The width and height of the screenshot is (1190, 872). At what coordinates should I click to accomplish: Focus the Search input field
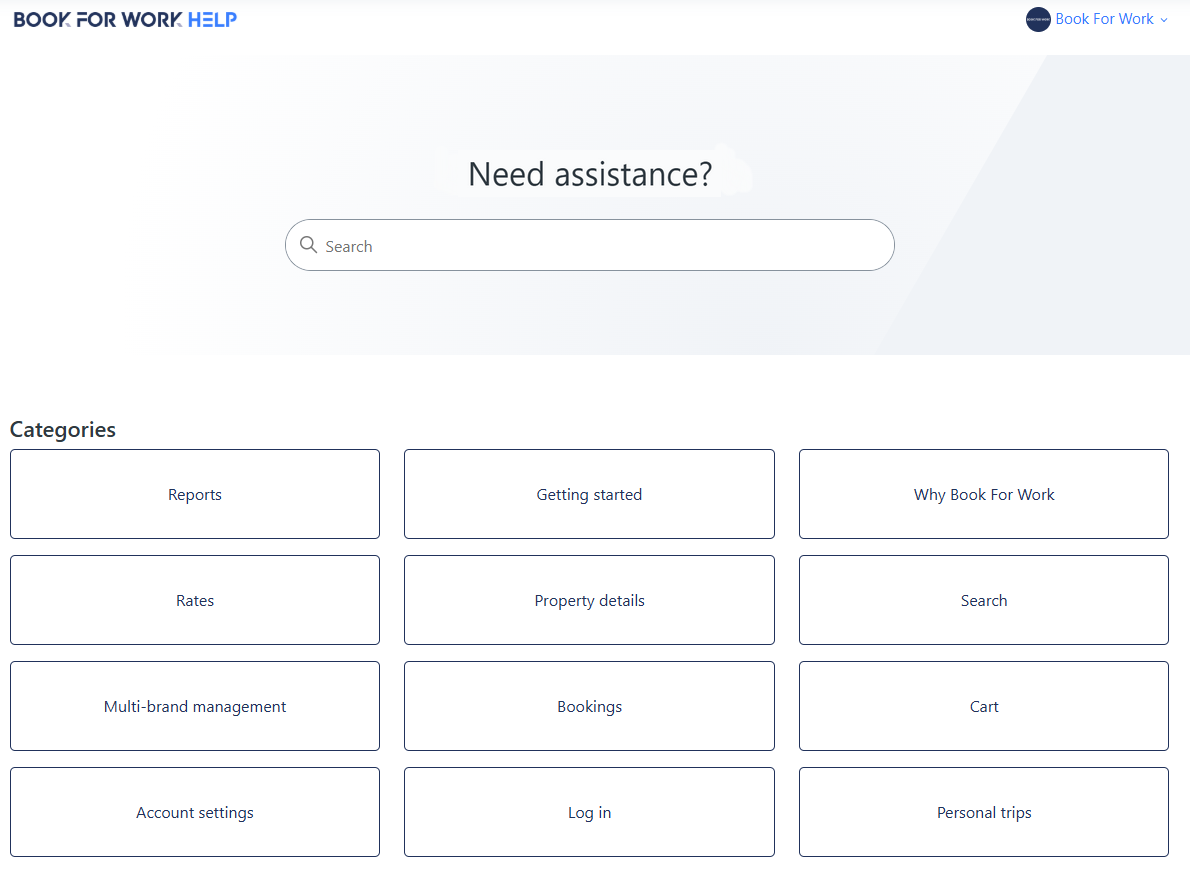[x=590, y=245]
